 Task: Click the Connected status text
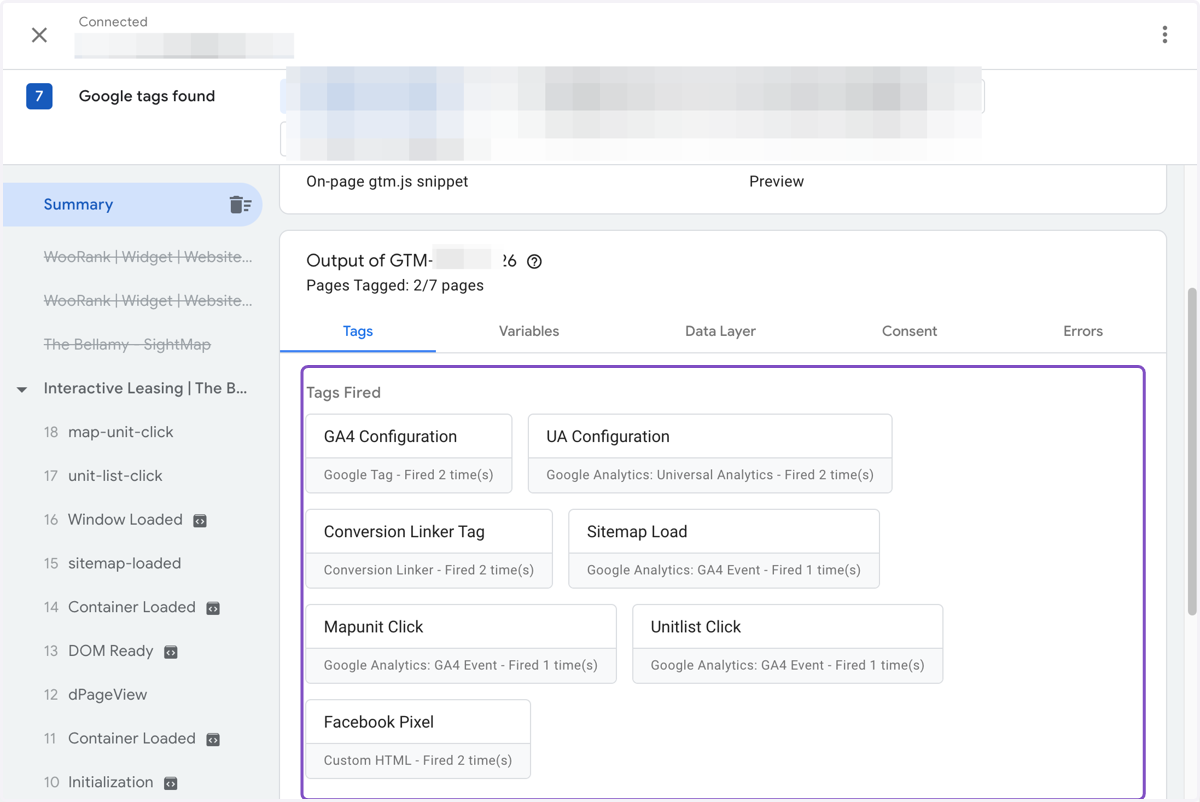[113, 22]
